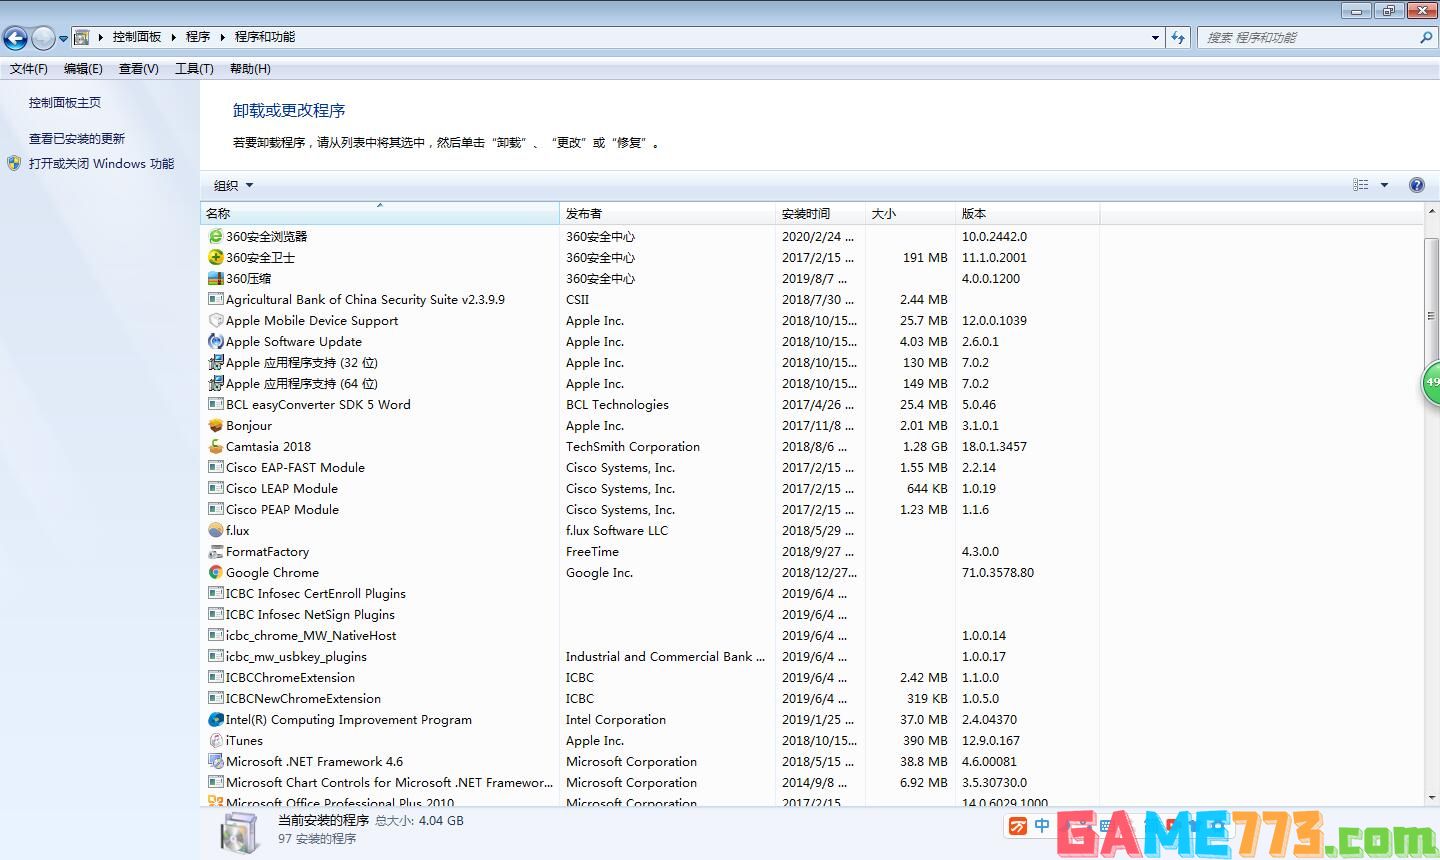Open the 查看(V) menu
The image size is (1440, 860).
coord(139,69)
